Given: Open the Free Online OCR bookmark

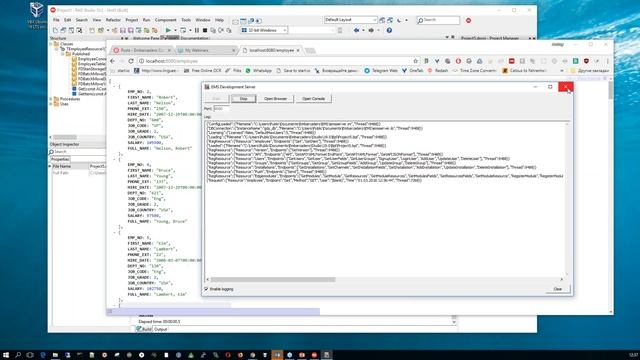Looking at the screenshot, I should click(202, 71).
